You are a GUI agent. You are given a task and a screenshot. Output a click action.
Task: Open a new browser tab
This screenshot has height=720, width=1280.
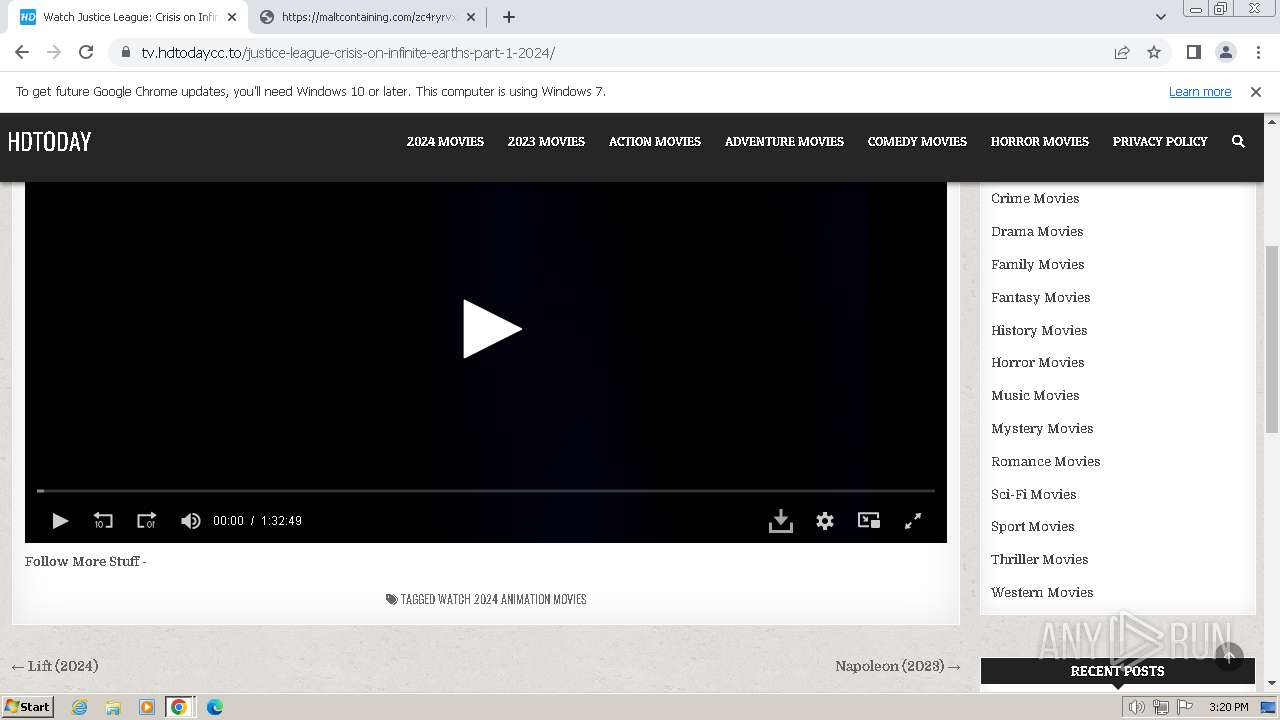click(509, 17)
